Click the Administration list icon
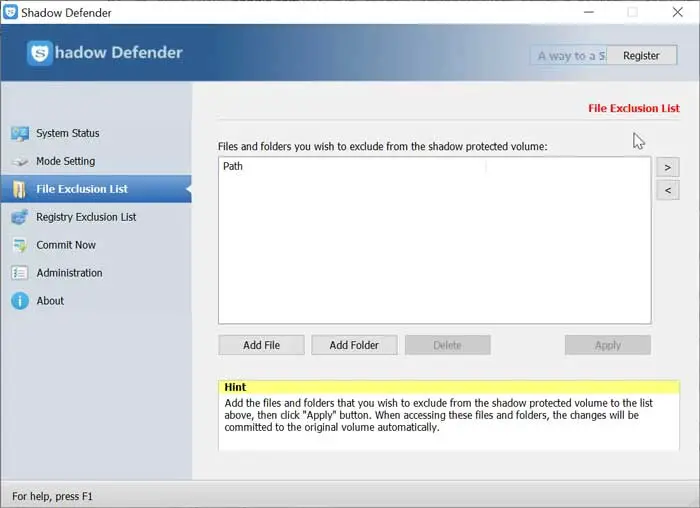Screen dimensions: 700x508 [20, 273]
